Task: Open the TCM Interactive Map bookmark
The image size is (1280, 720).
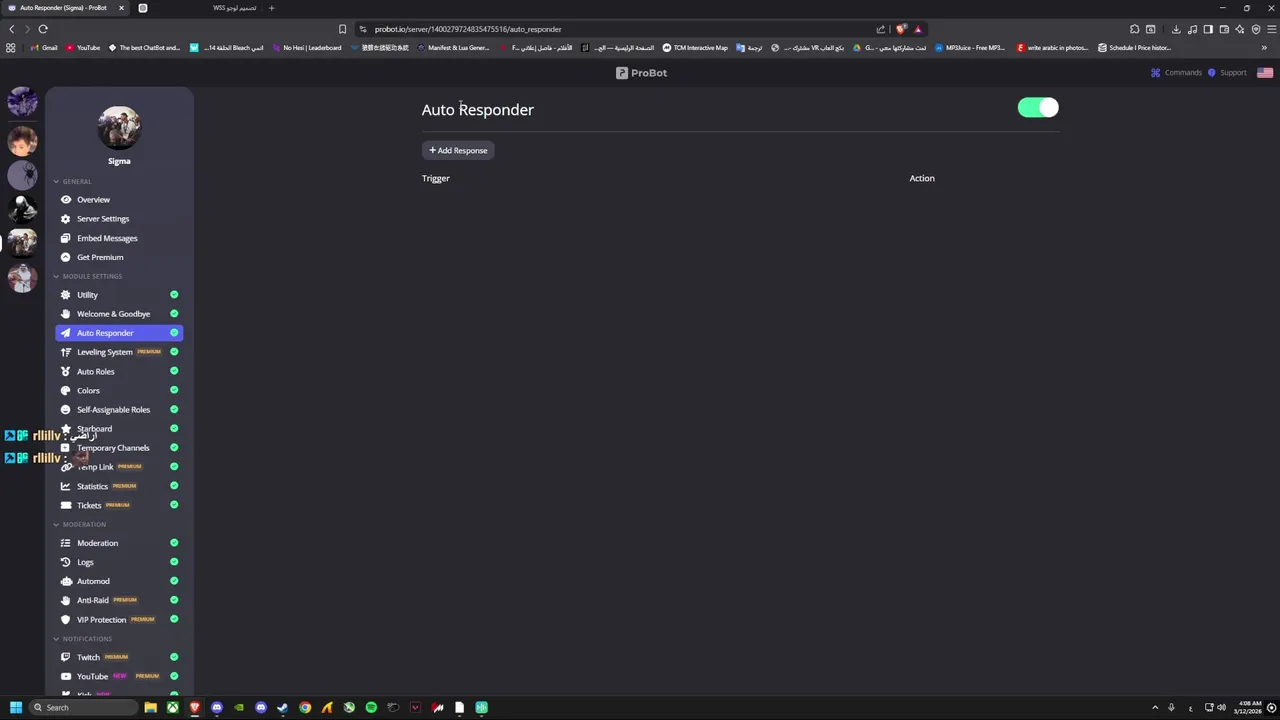Action: coord(695,48)
